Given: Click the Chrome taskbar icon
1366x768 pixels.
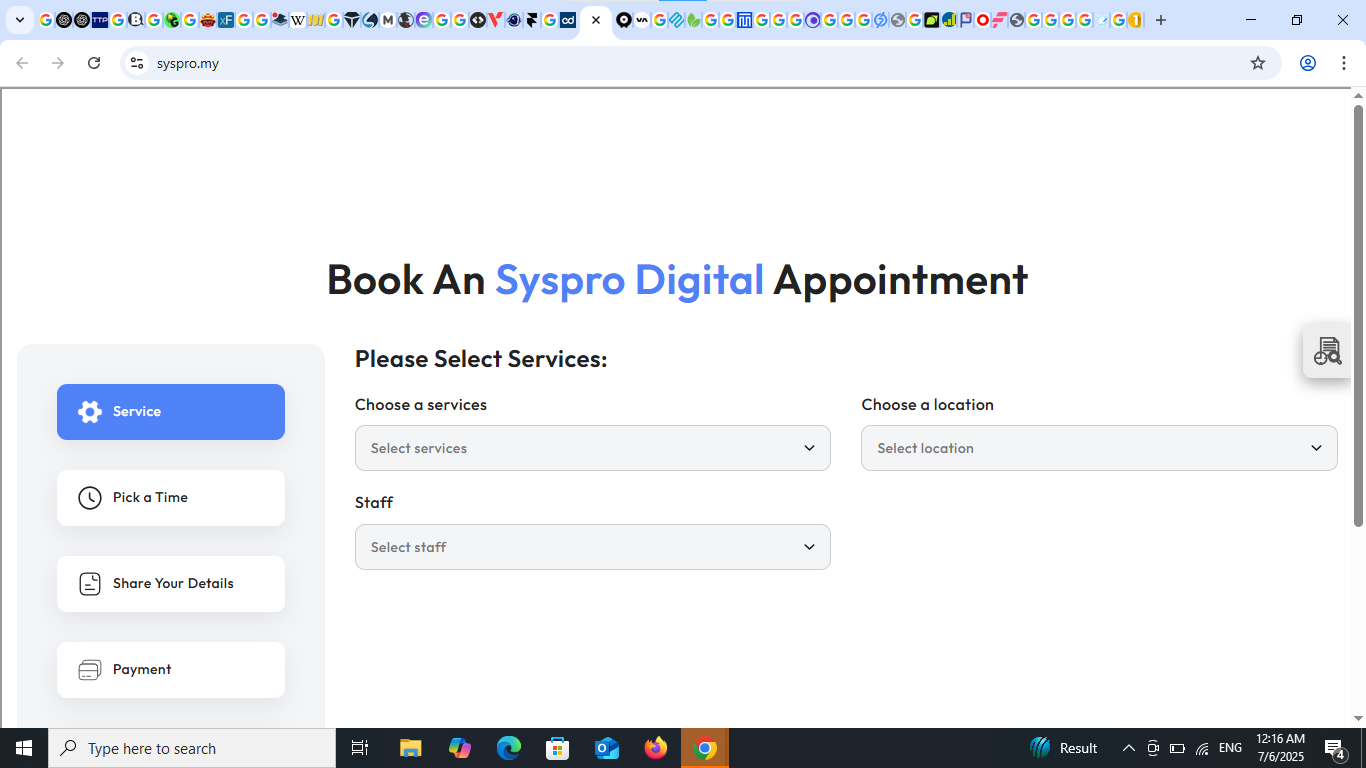Looking at the screenshot, I should (705, 748).
